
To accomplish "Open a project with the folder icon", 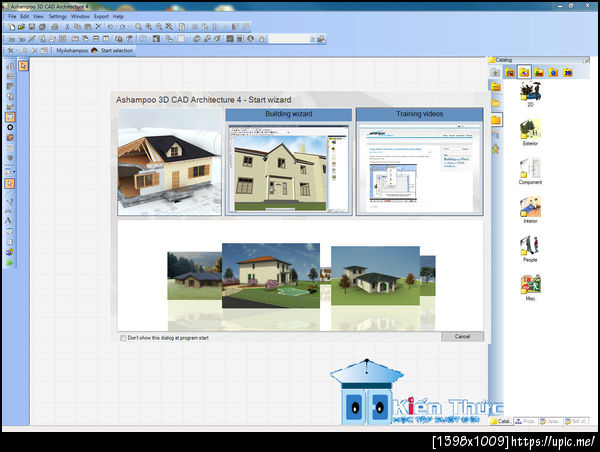I will point(21,27).
